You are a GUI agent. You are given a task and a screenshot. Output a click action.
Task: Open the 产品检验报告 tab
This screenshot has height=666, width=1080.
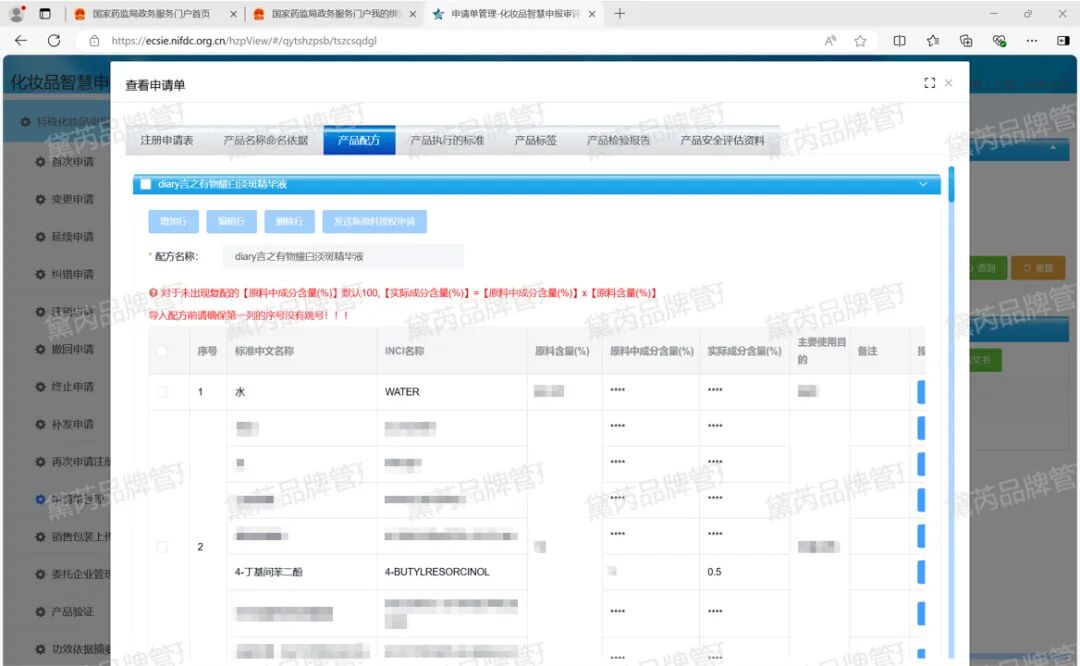(618, 141)
